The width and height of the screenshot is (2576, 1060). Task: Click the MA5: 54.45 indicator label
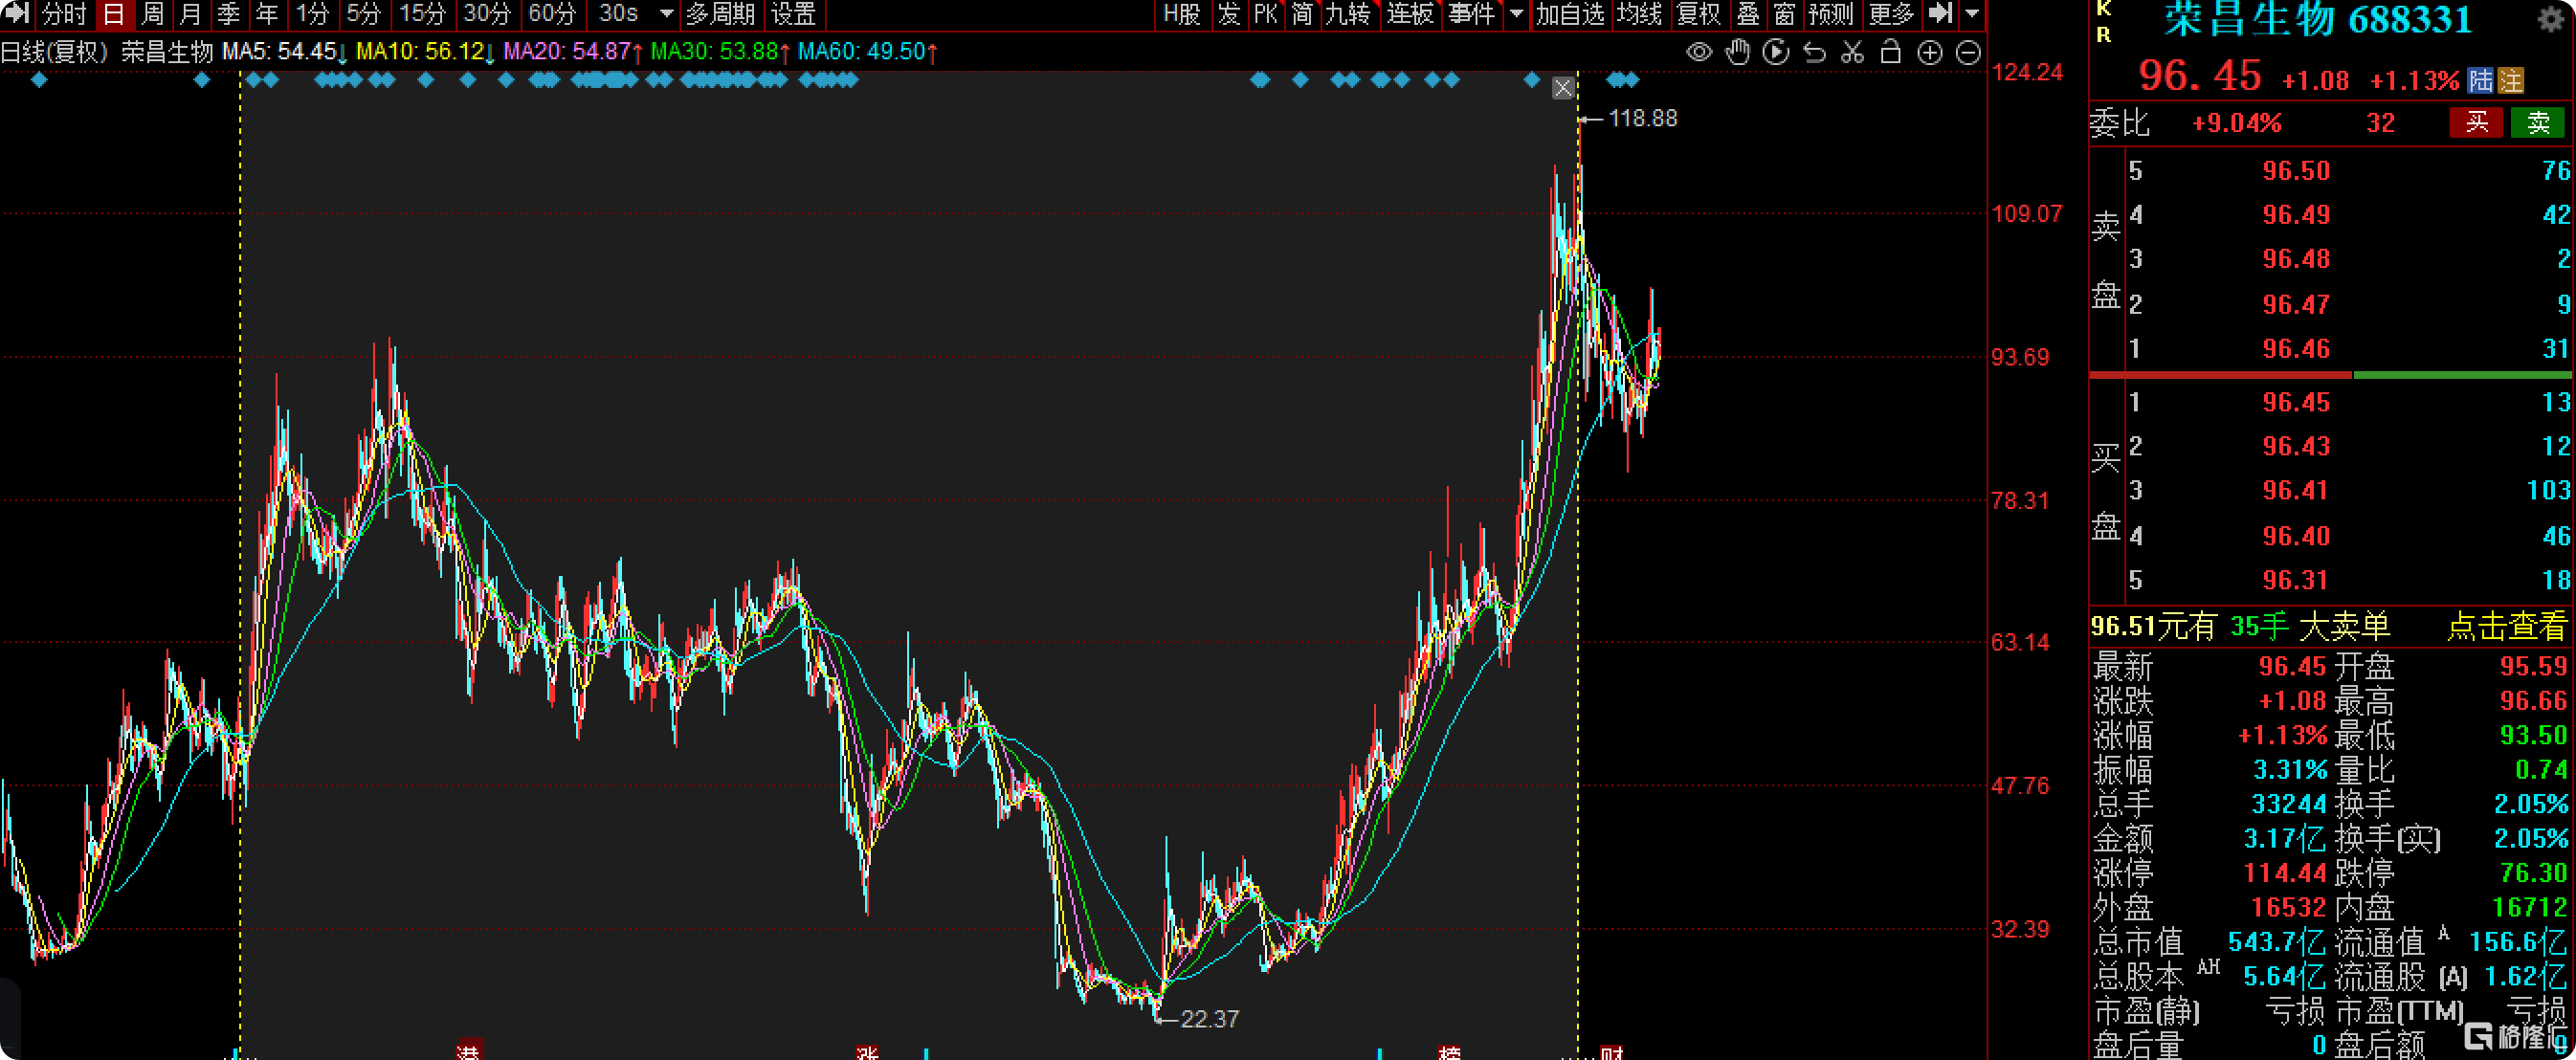coord(284,51)
